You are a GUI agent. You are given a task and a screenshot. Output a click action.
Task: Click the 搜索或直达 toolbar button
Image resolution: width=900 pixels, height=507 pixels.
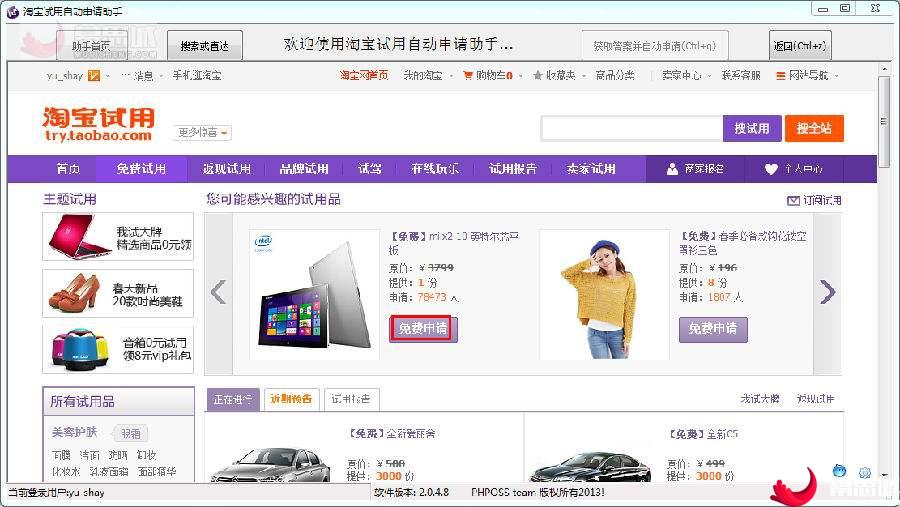click(204, 45)
